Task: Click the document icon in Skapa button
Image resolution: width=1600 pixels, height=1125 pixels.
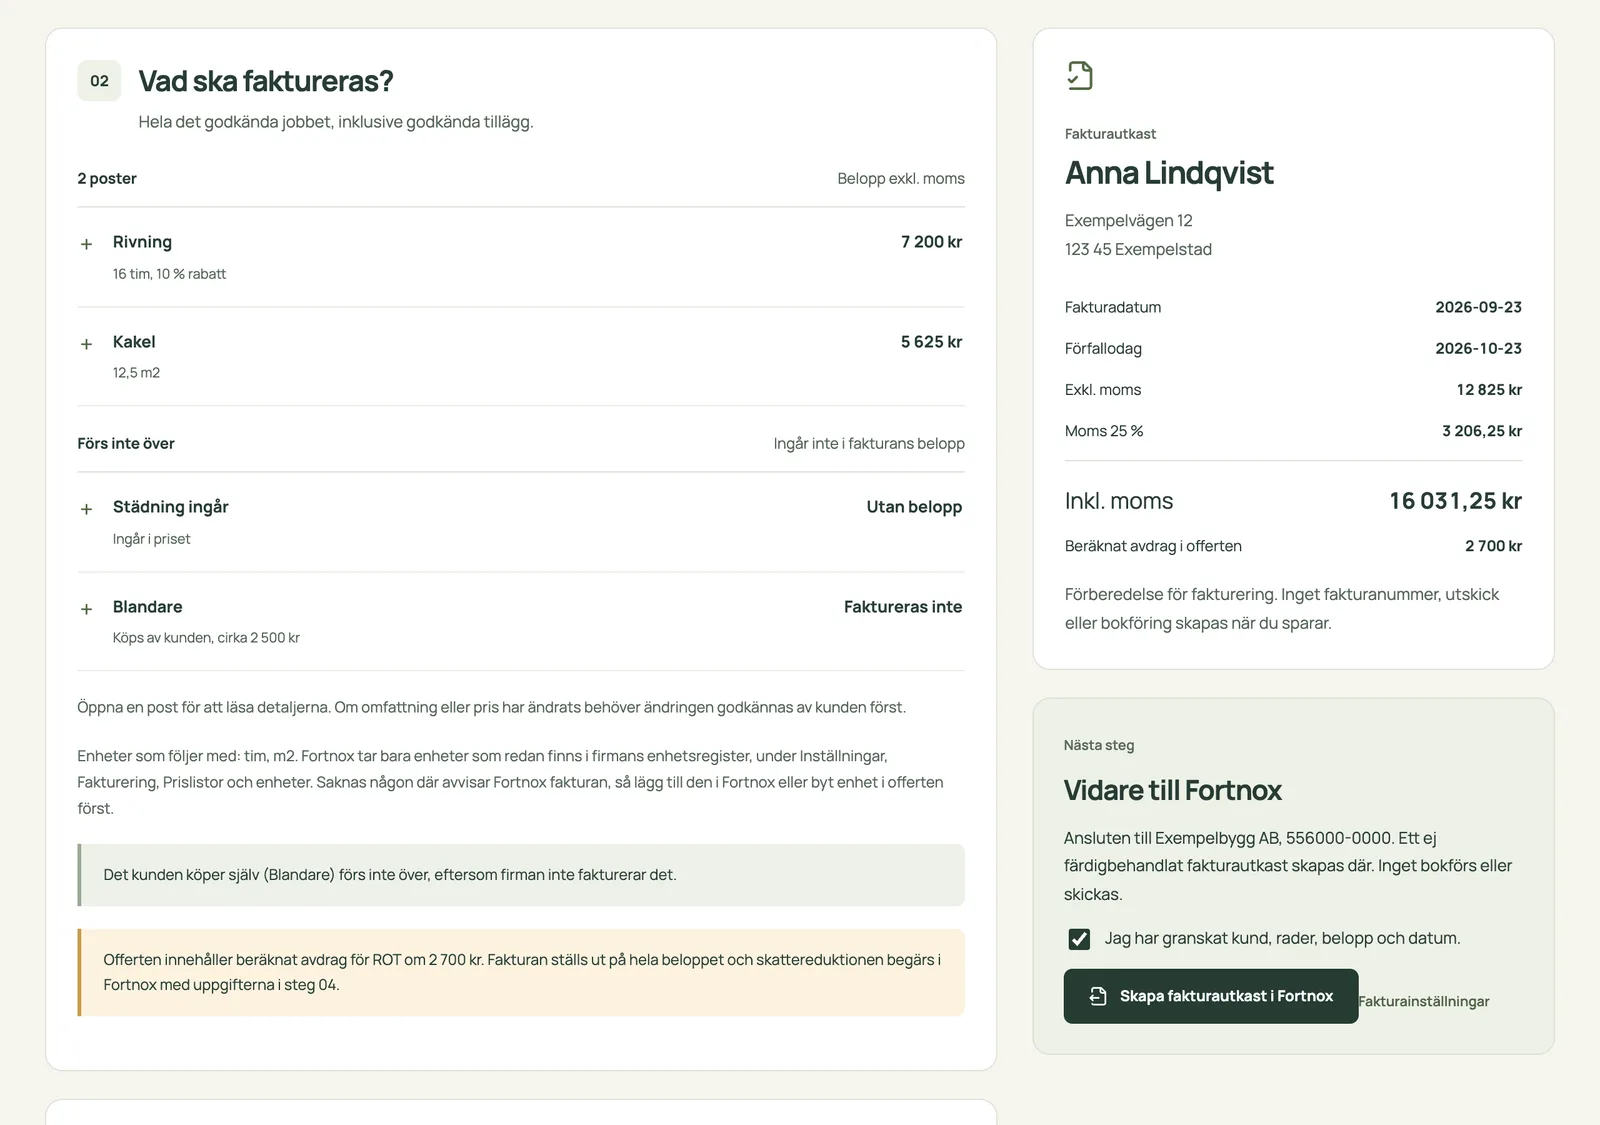Action: click(1098, 996)
